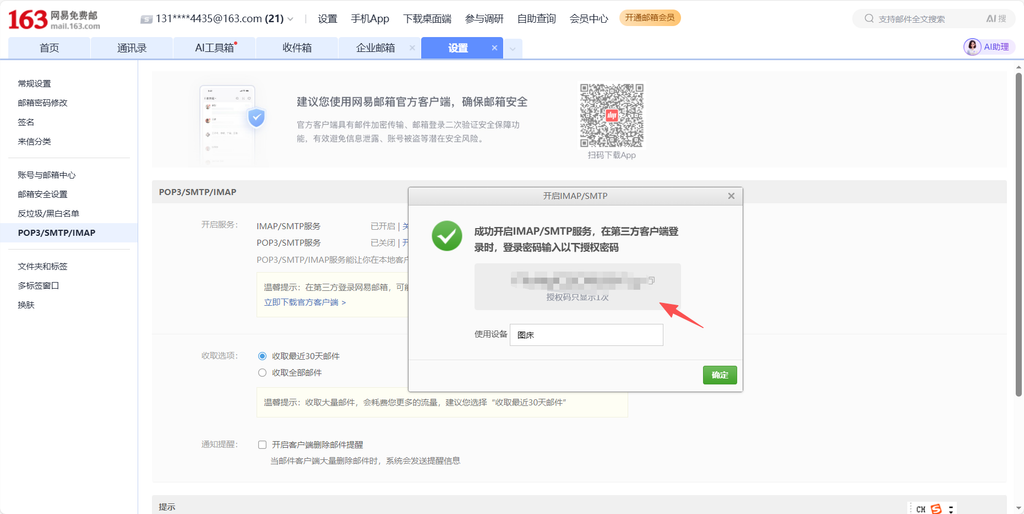Open 文件夹和标签 settings
Viewport: 1024px width, 514px height.
(42, 266)
